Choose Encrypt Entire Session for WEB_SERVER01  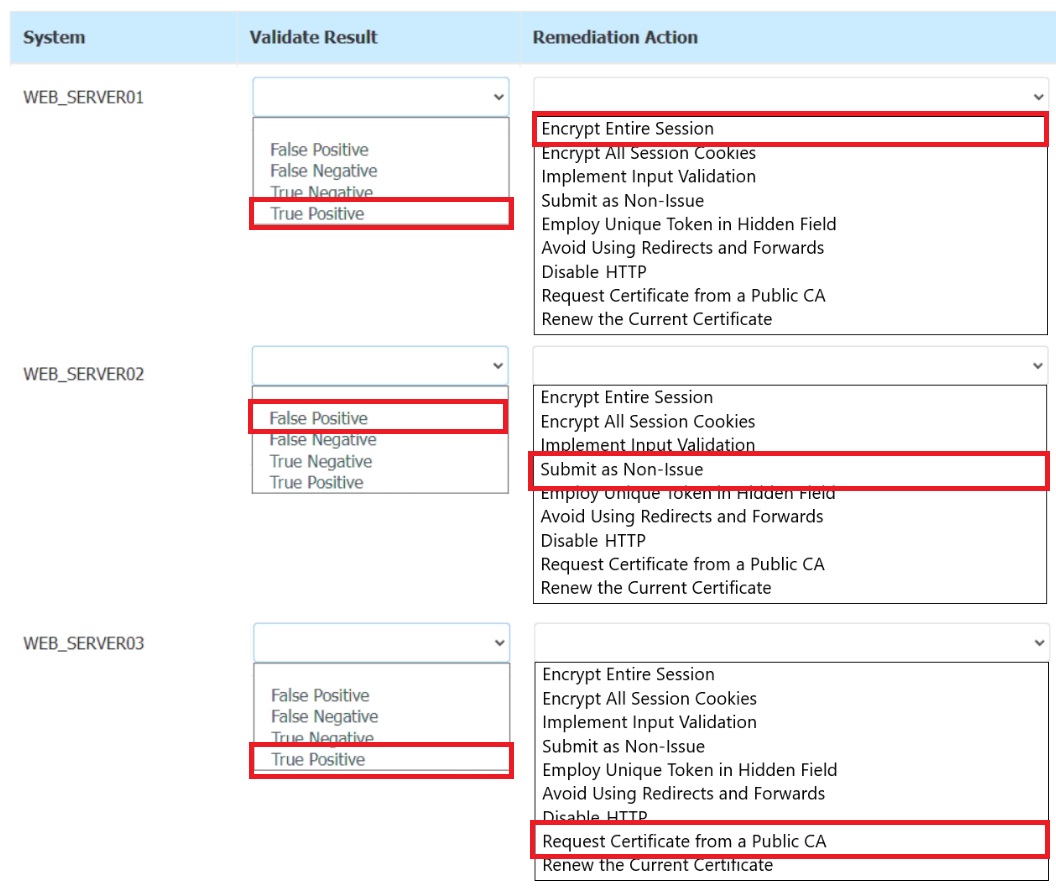[626, 128]
